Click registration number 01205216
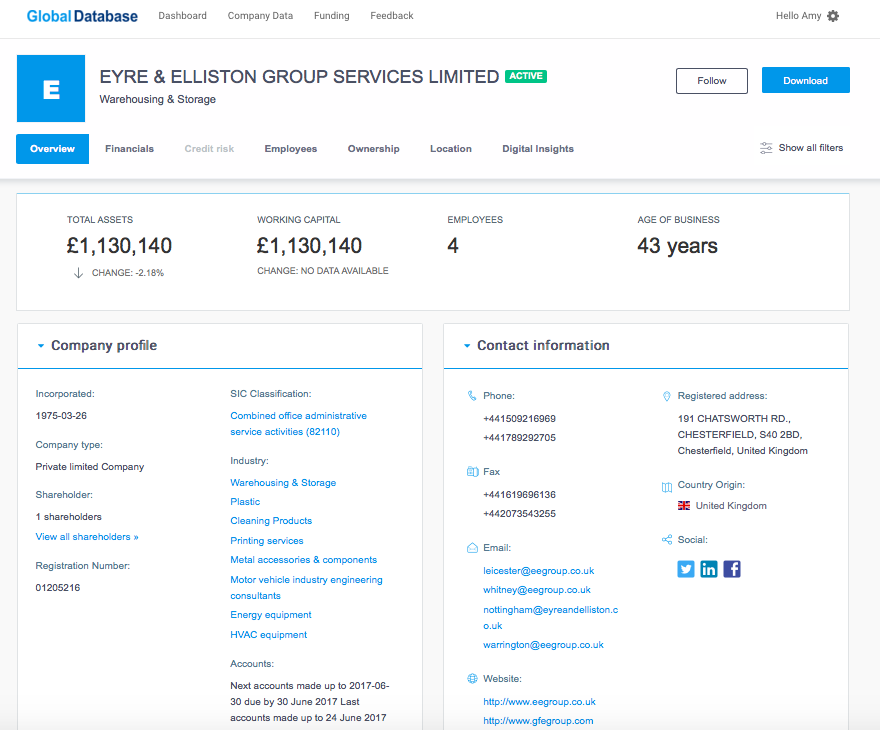Viewport: 880px width, 730px height. (x=58, y=587)
